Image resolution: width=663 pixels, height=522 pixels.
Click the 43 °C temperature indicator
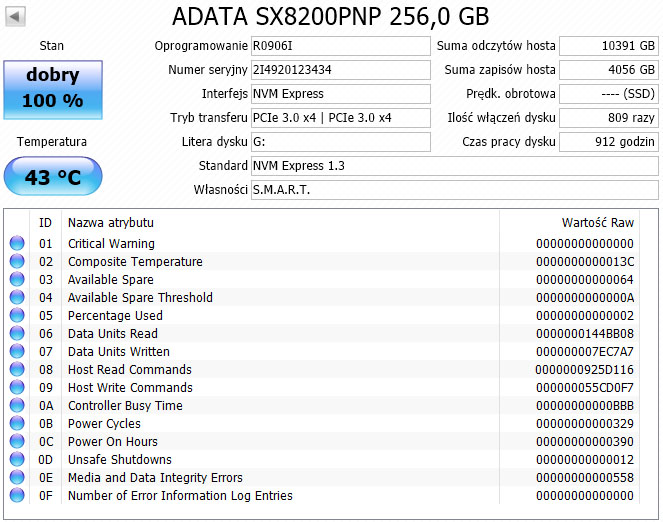(53, 176)
